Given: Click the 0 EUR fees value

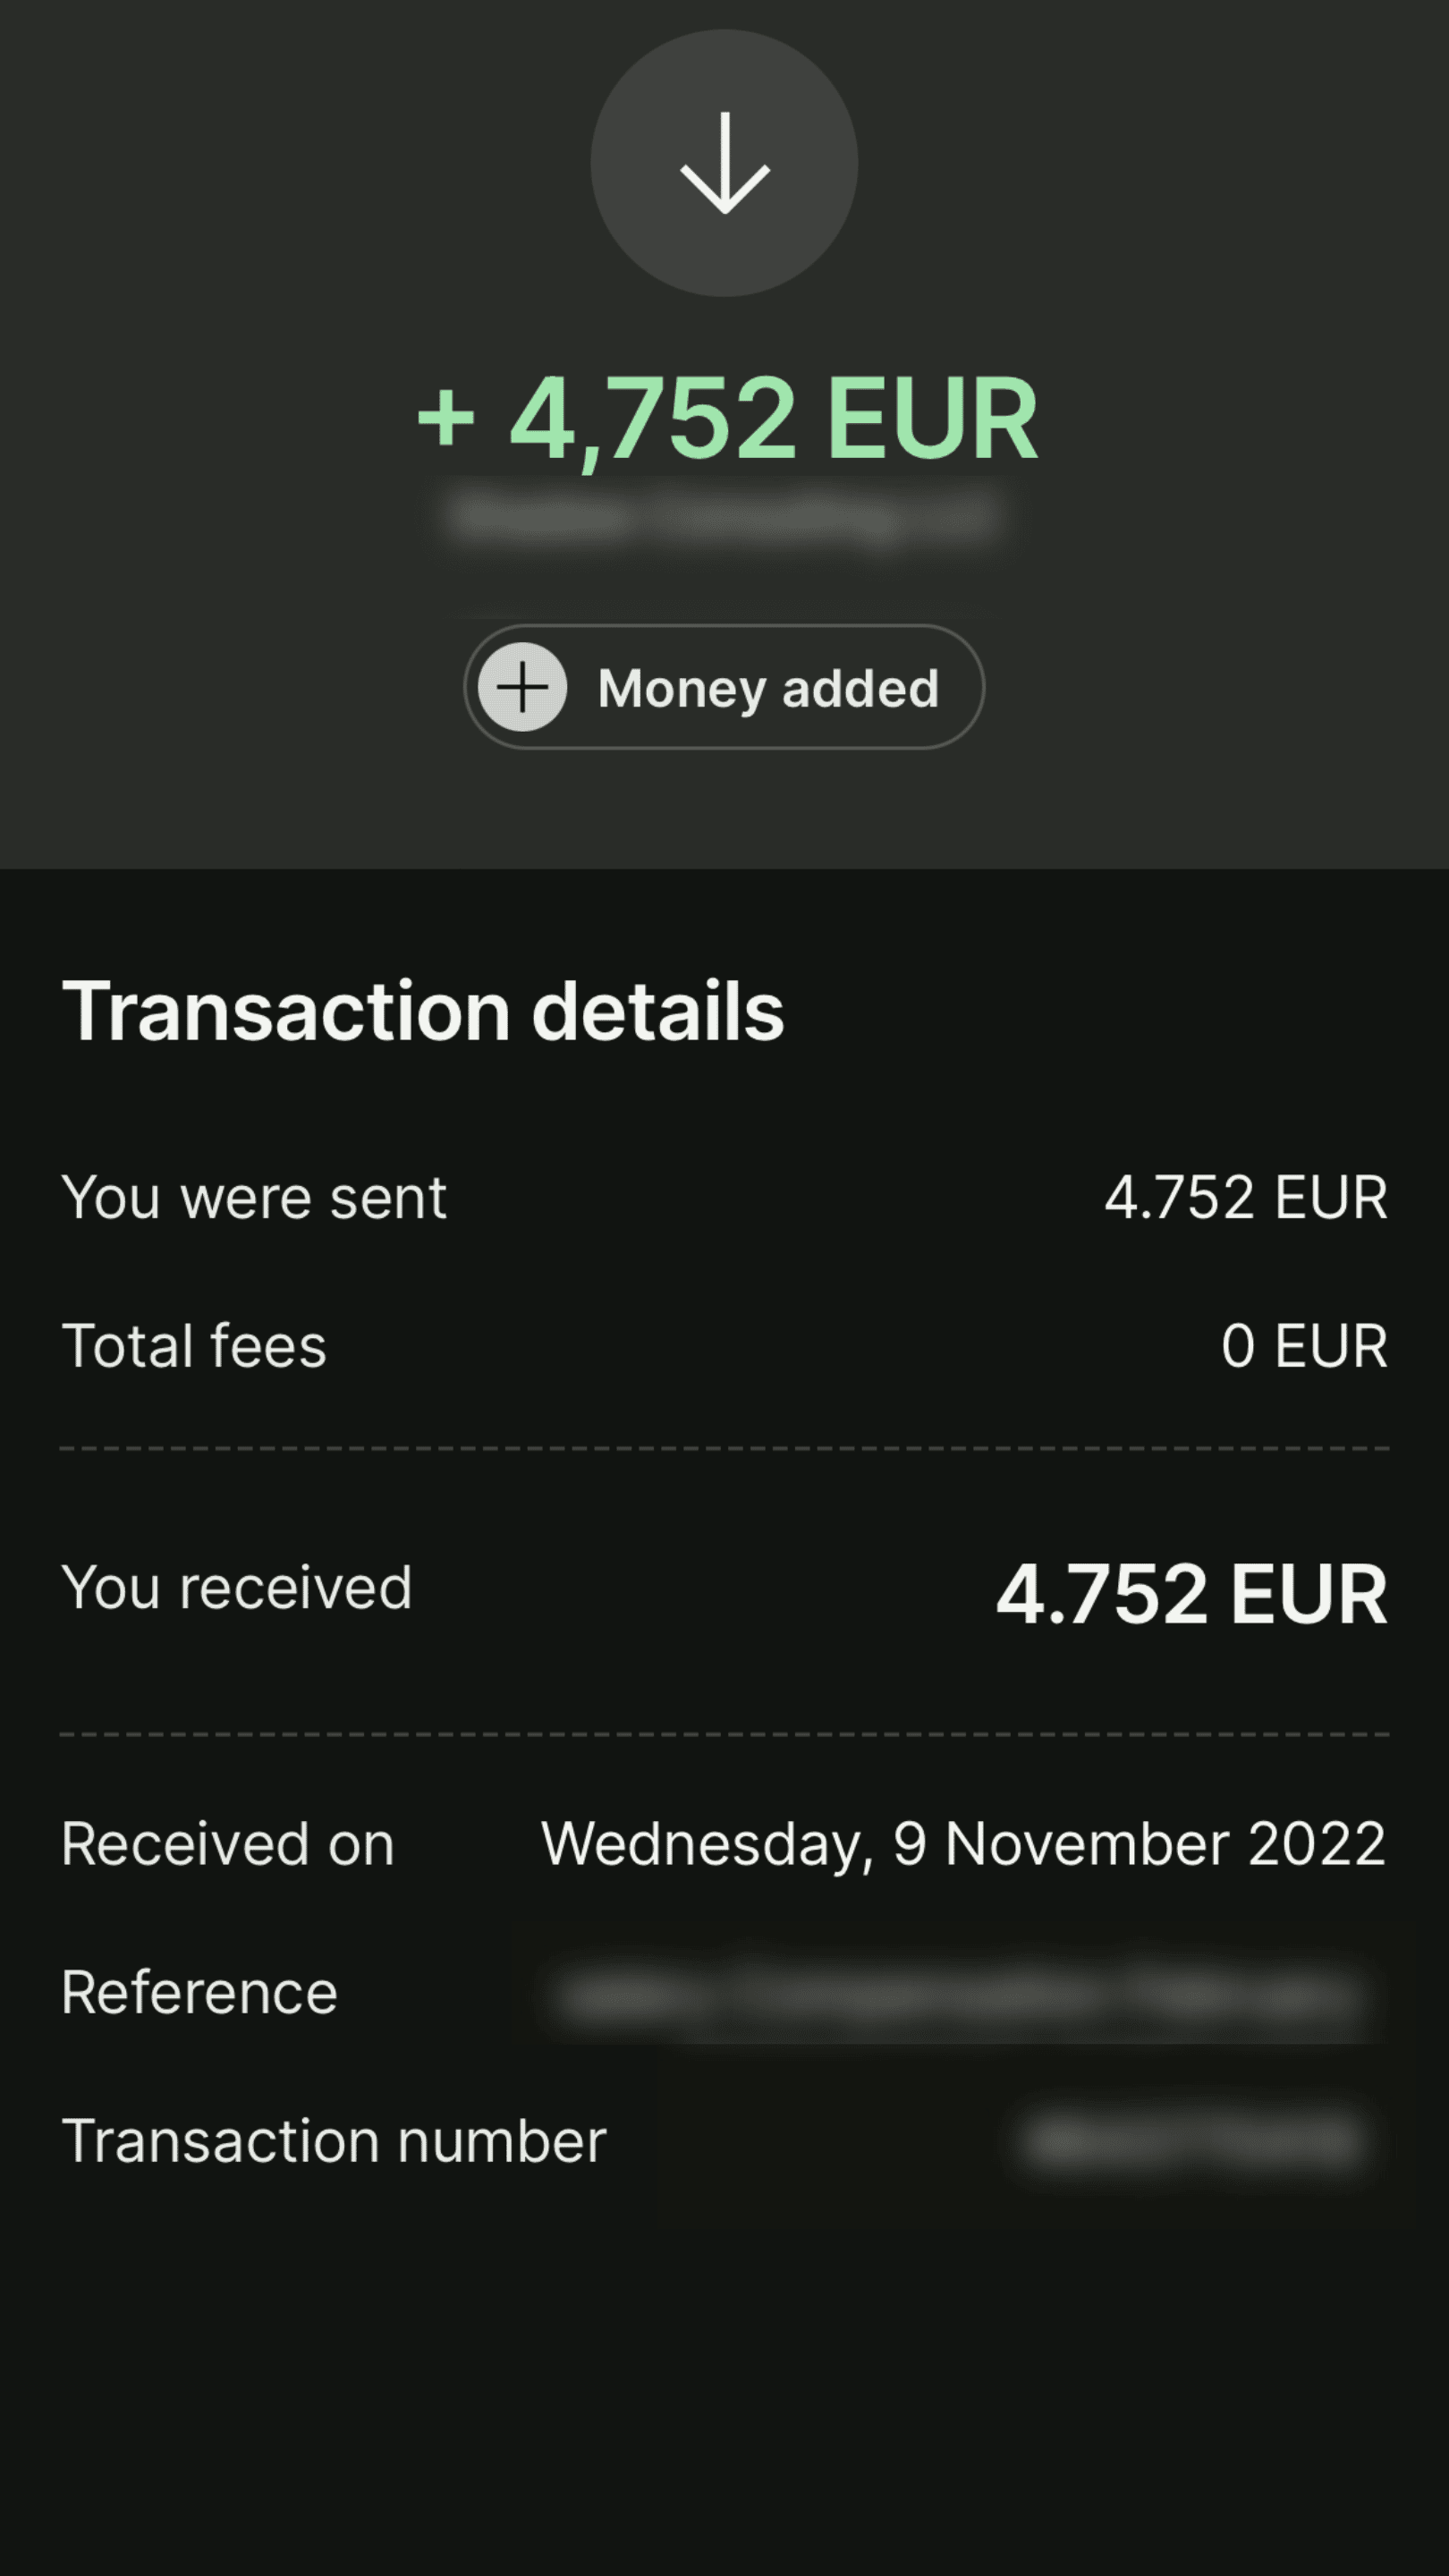Looking at the screenshot, I should pos(1303,1345).
